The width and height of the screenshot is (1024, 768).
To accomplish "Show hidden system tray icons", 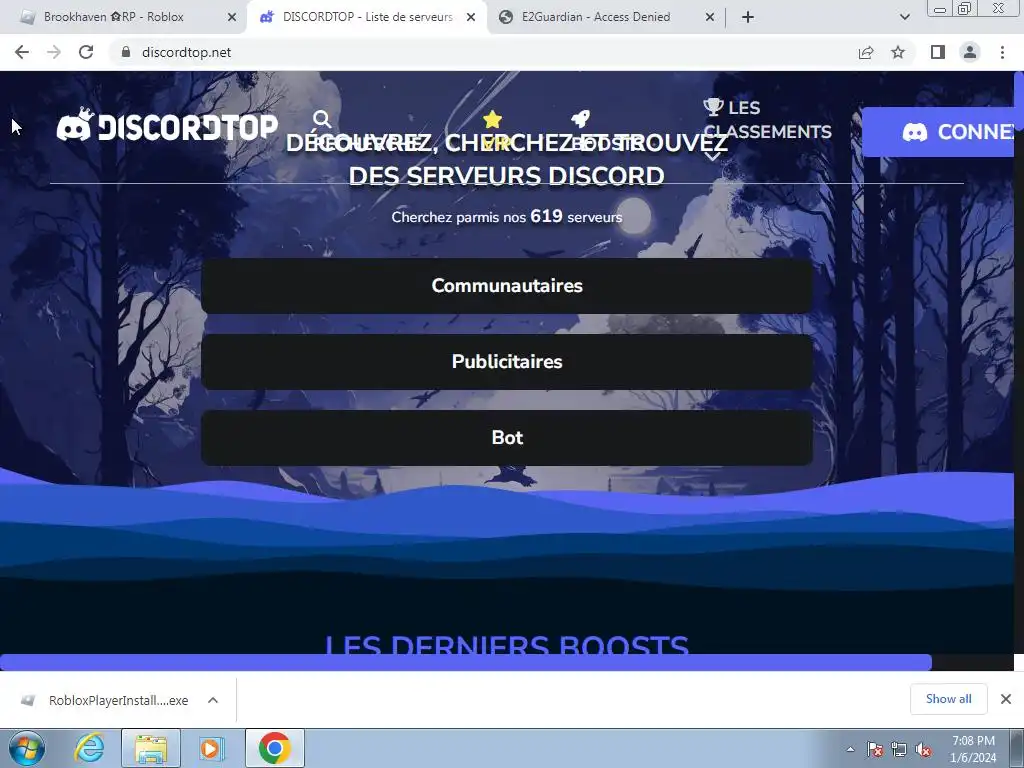I will (850, 749).
